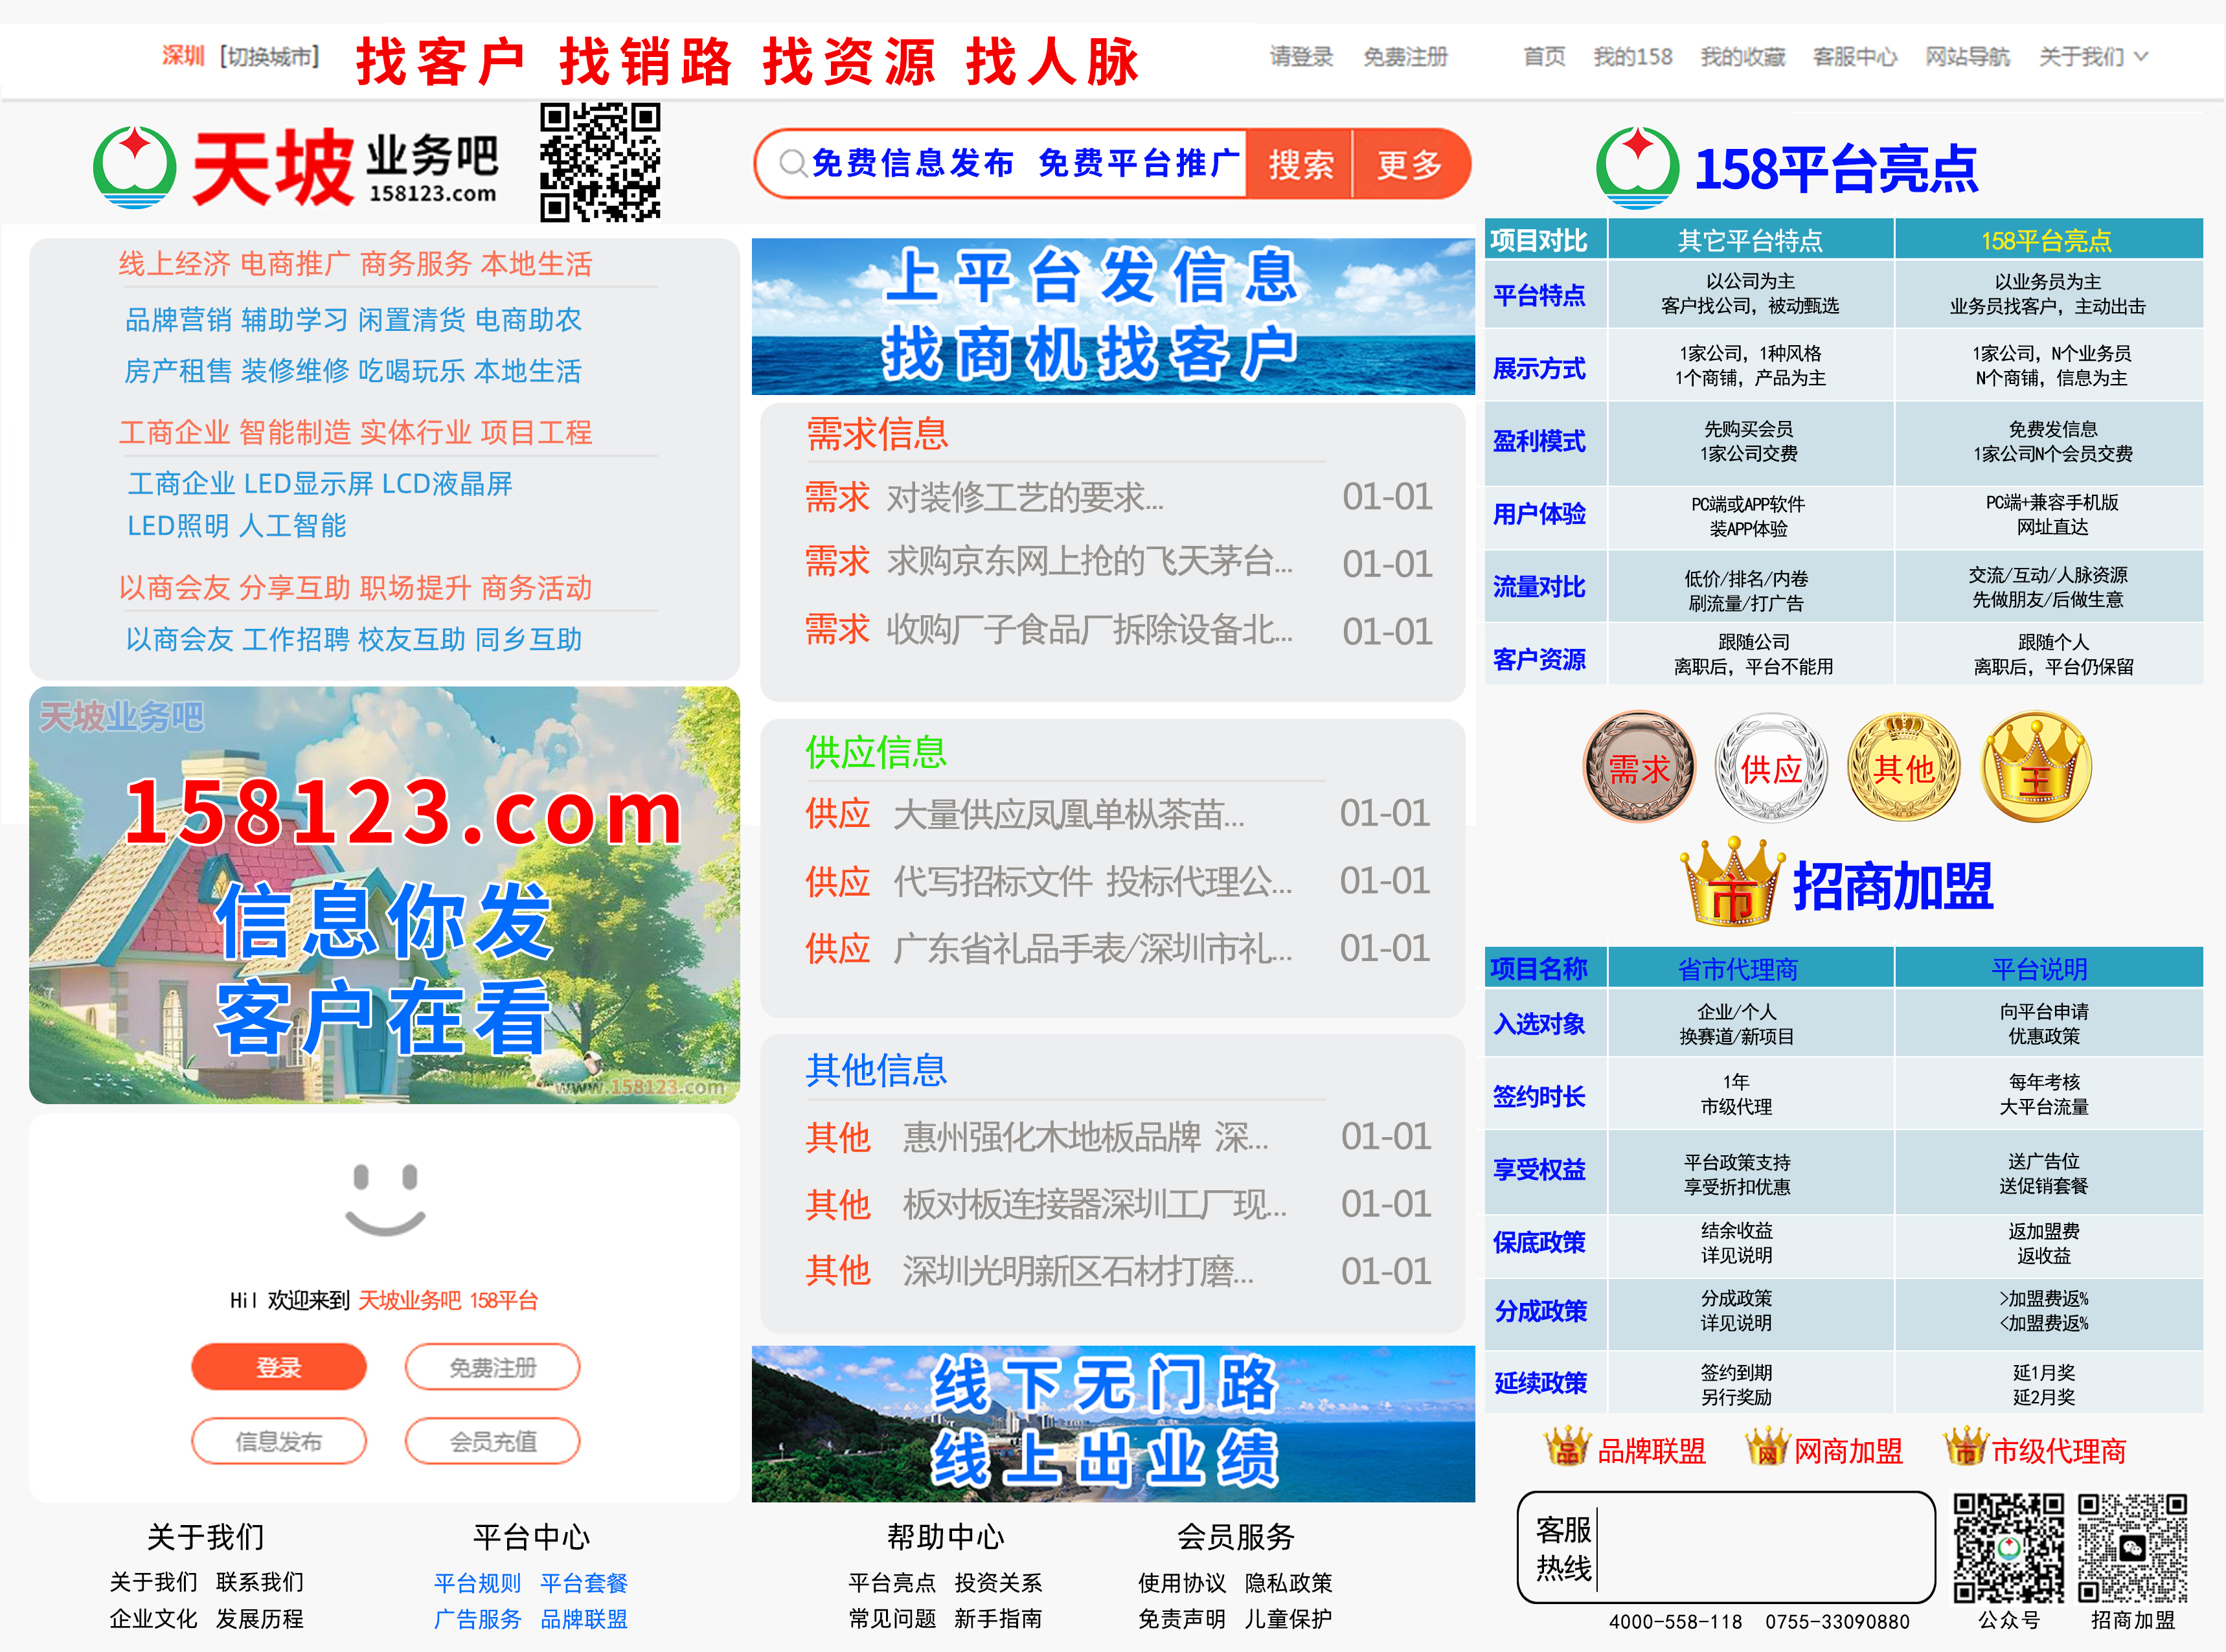The image size is (2226, 1652).
Task: Click the 品牌联盟 crown icon
Action: click(1567, 1447)
